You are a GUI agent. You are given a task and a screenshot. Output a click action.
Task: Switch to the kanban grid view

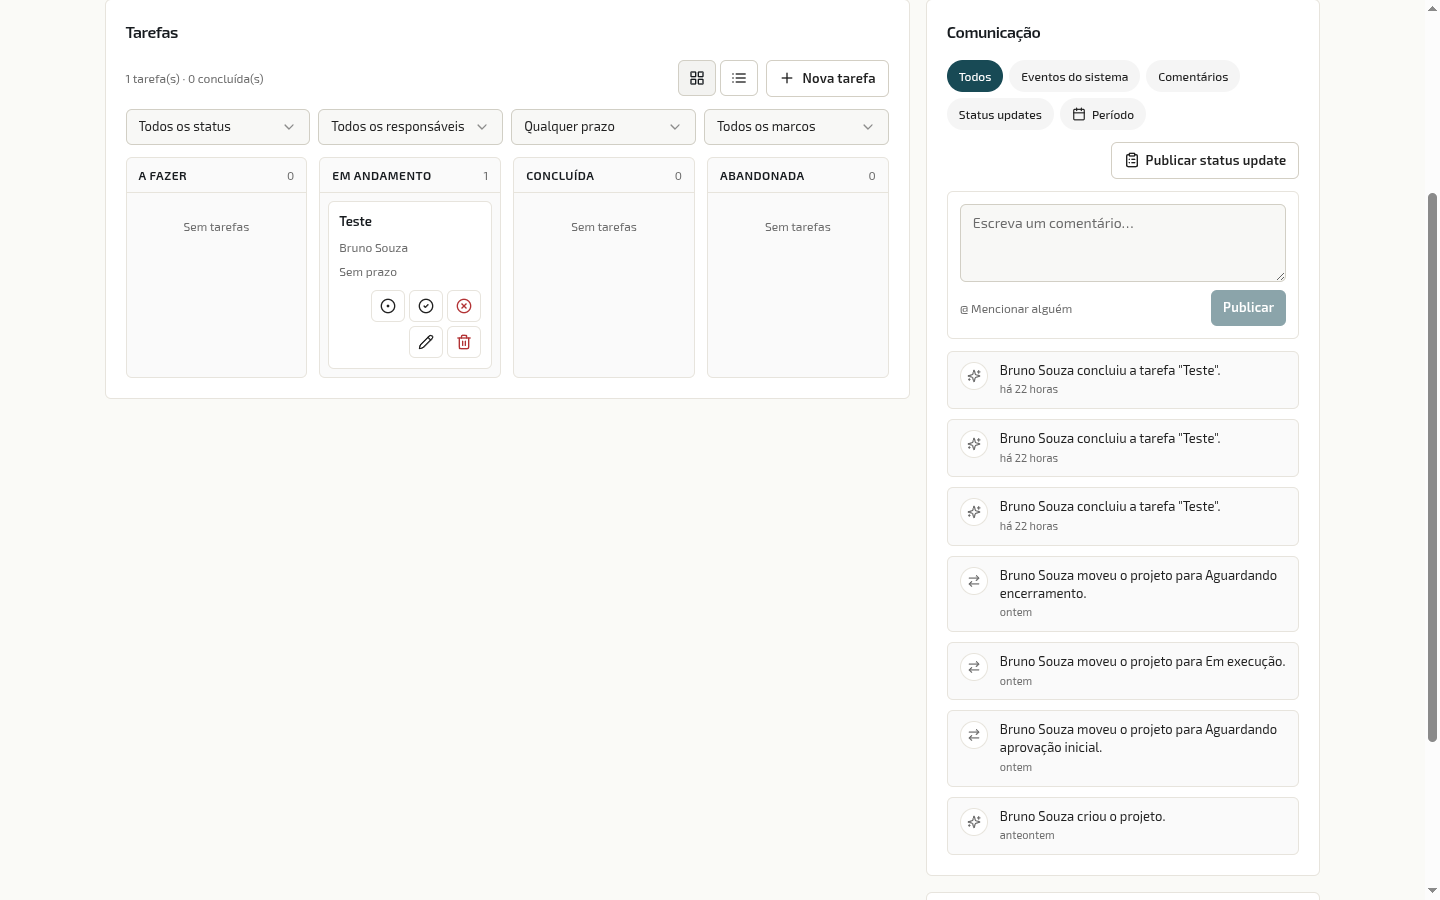point(697,78)
